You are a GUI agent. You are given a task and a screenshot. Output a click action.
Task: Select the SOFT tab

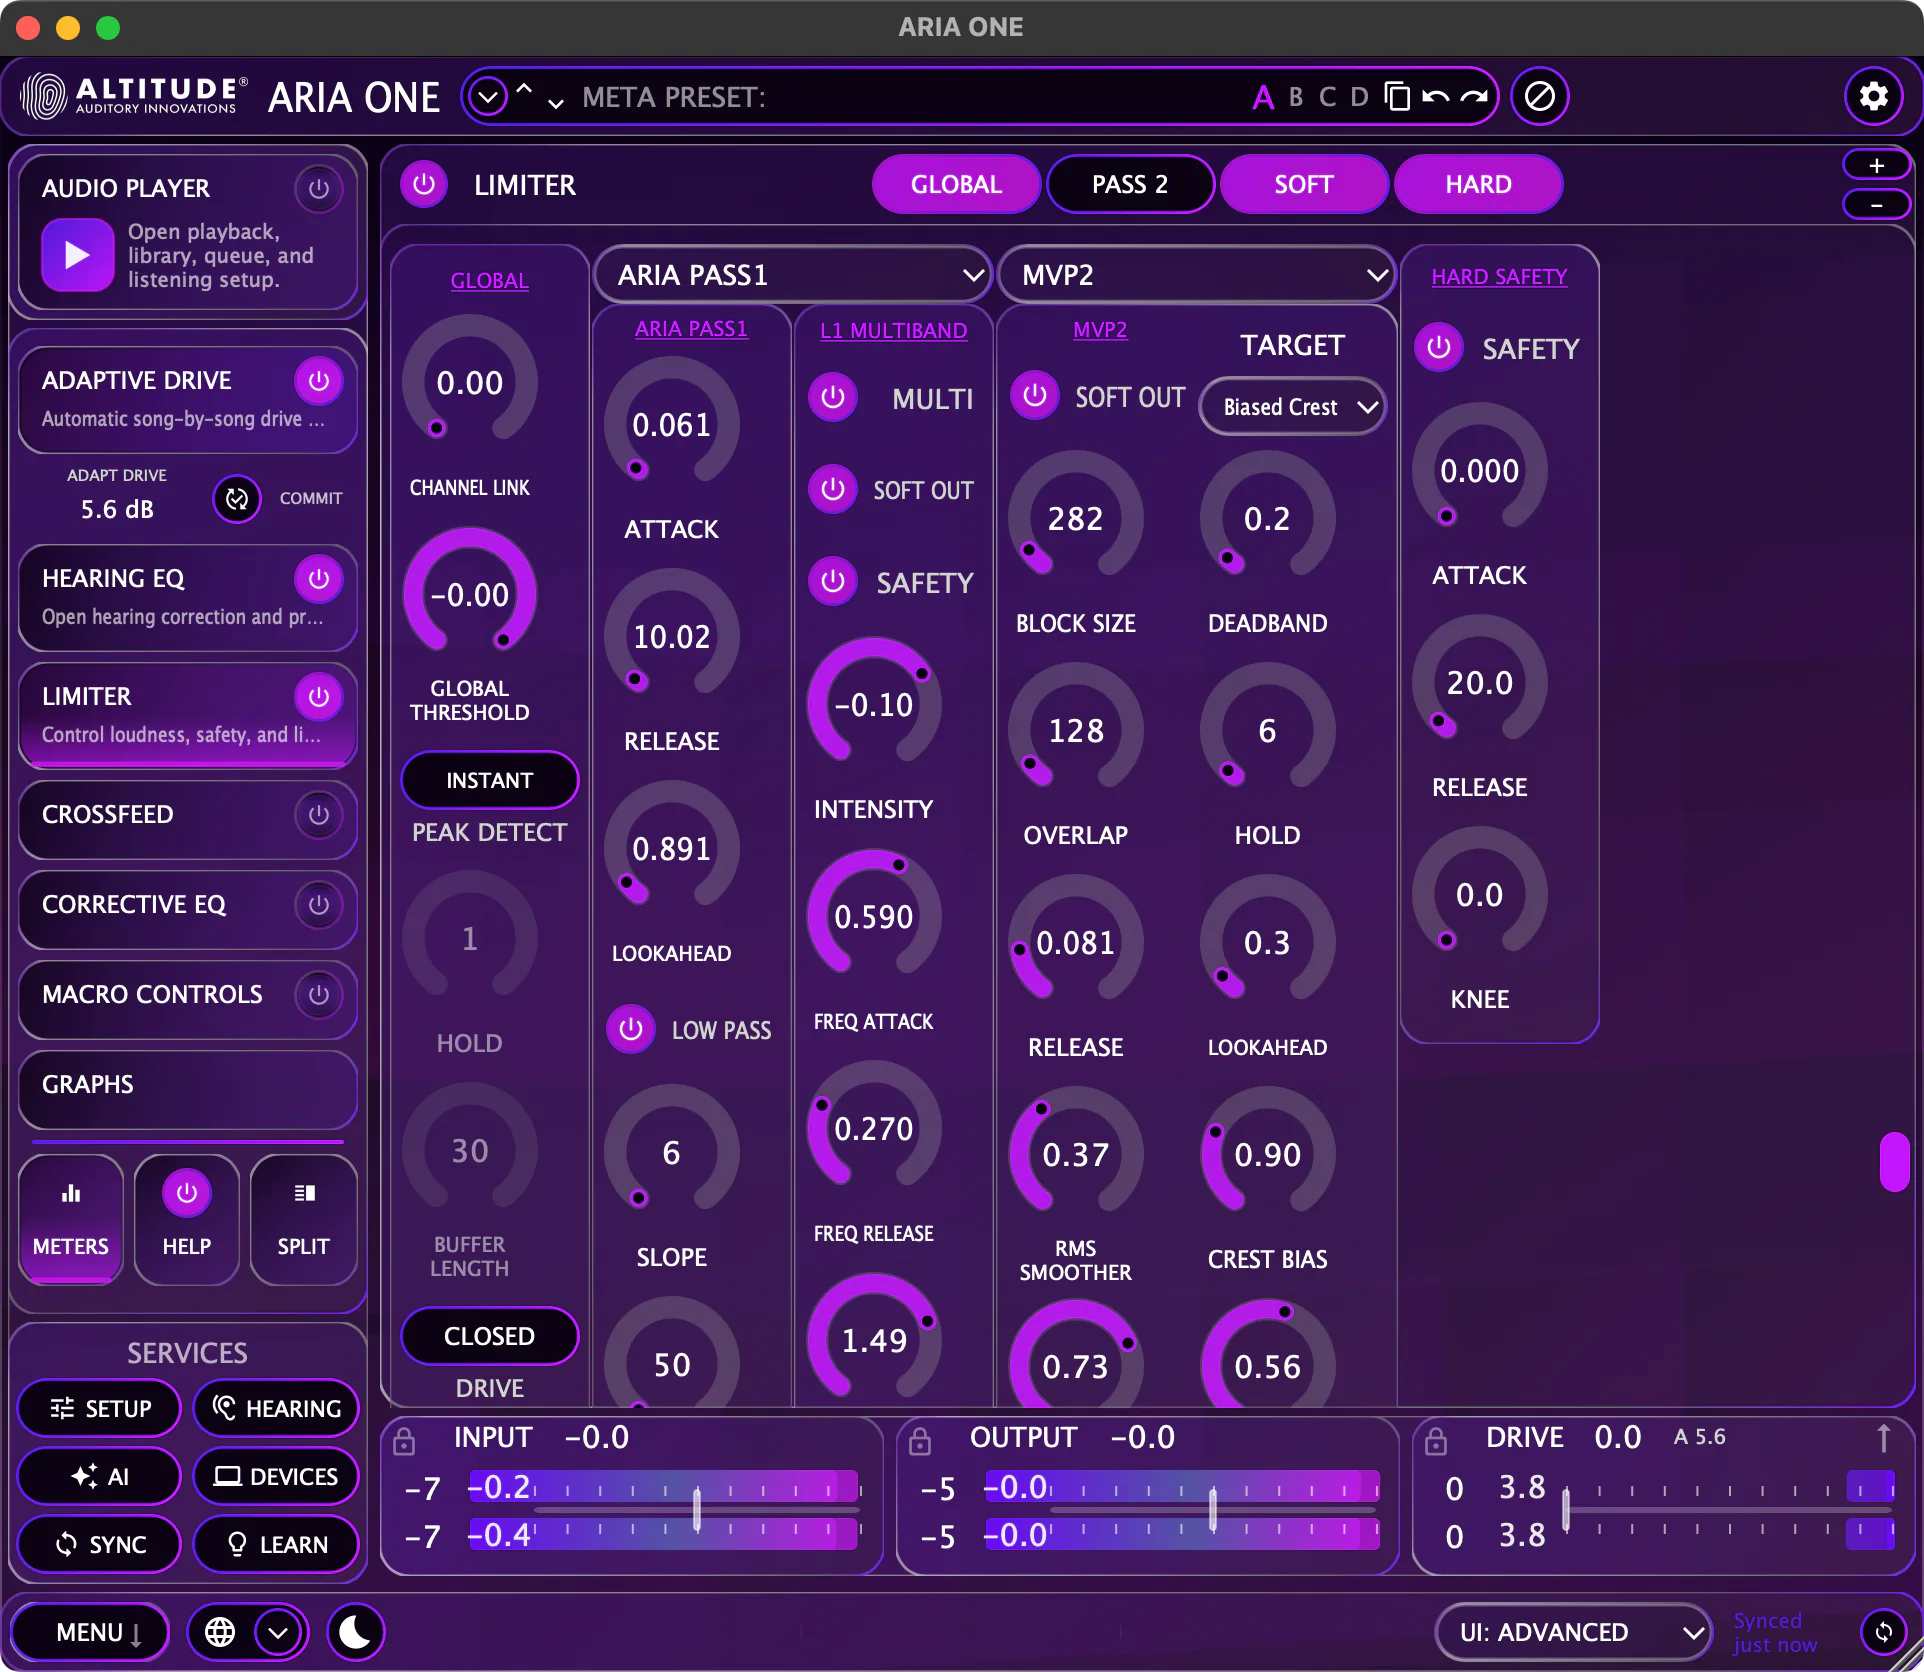point(1304,184)
